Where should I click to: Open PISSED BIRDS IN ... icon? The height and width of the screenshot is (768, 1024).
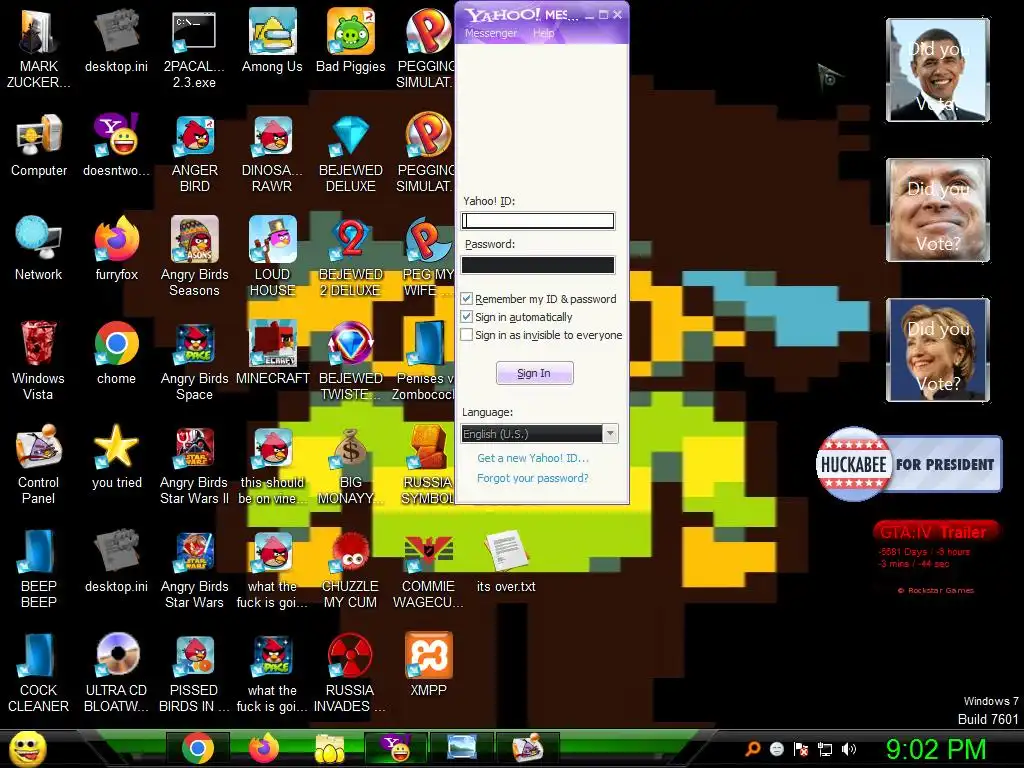(195, 672)
